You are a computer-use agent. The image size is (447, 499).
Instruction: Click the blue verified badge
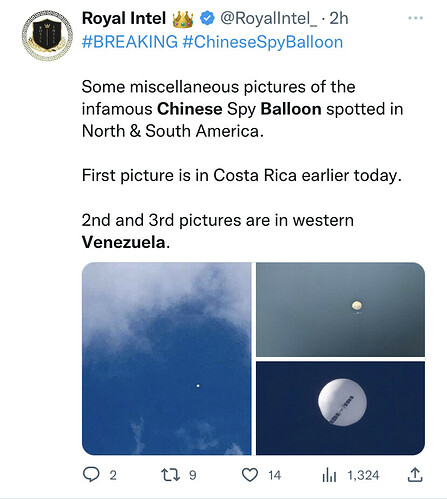click(207, 18)
